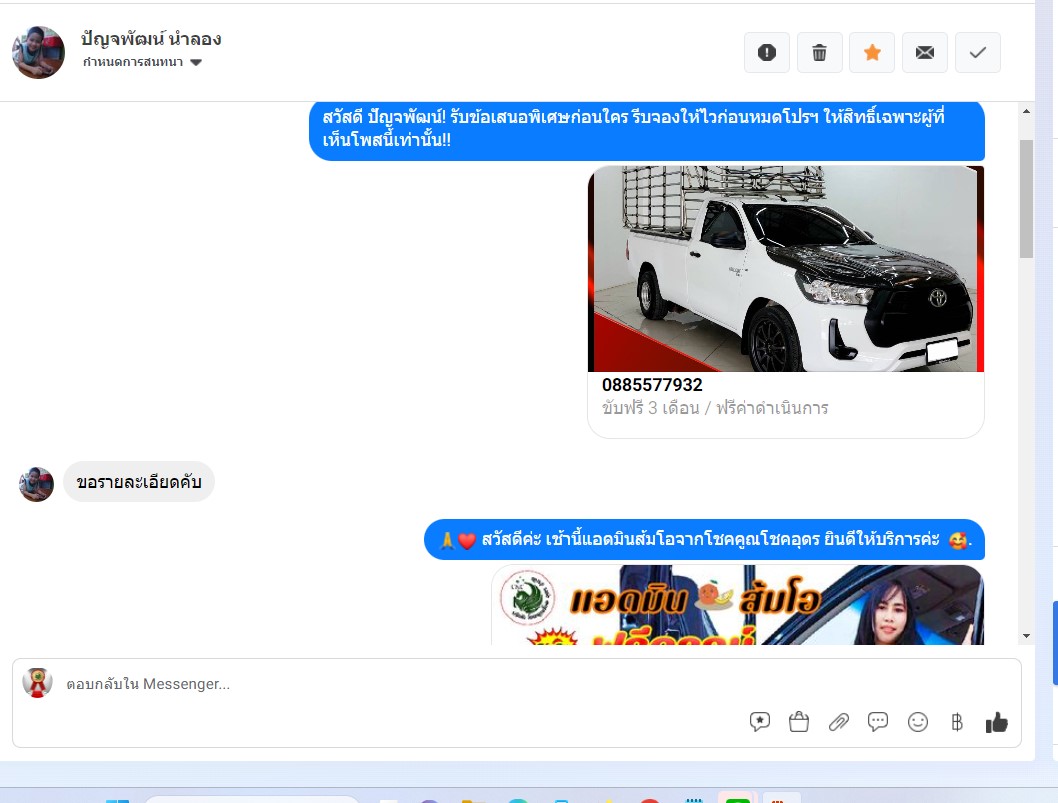Open the emoji picker smiley icon
The height and width of the screenshot is (803, 1058).
[918, 722]
